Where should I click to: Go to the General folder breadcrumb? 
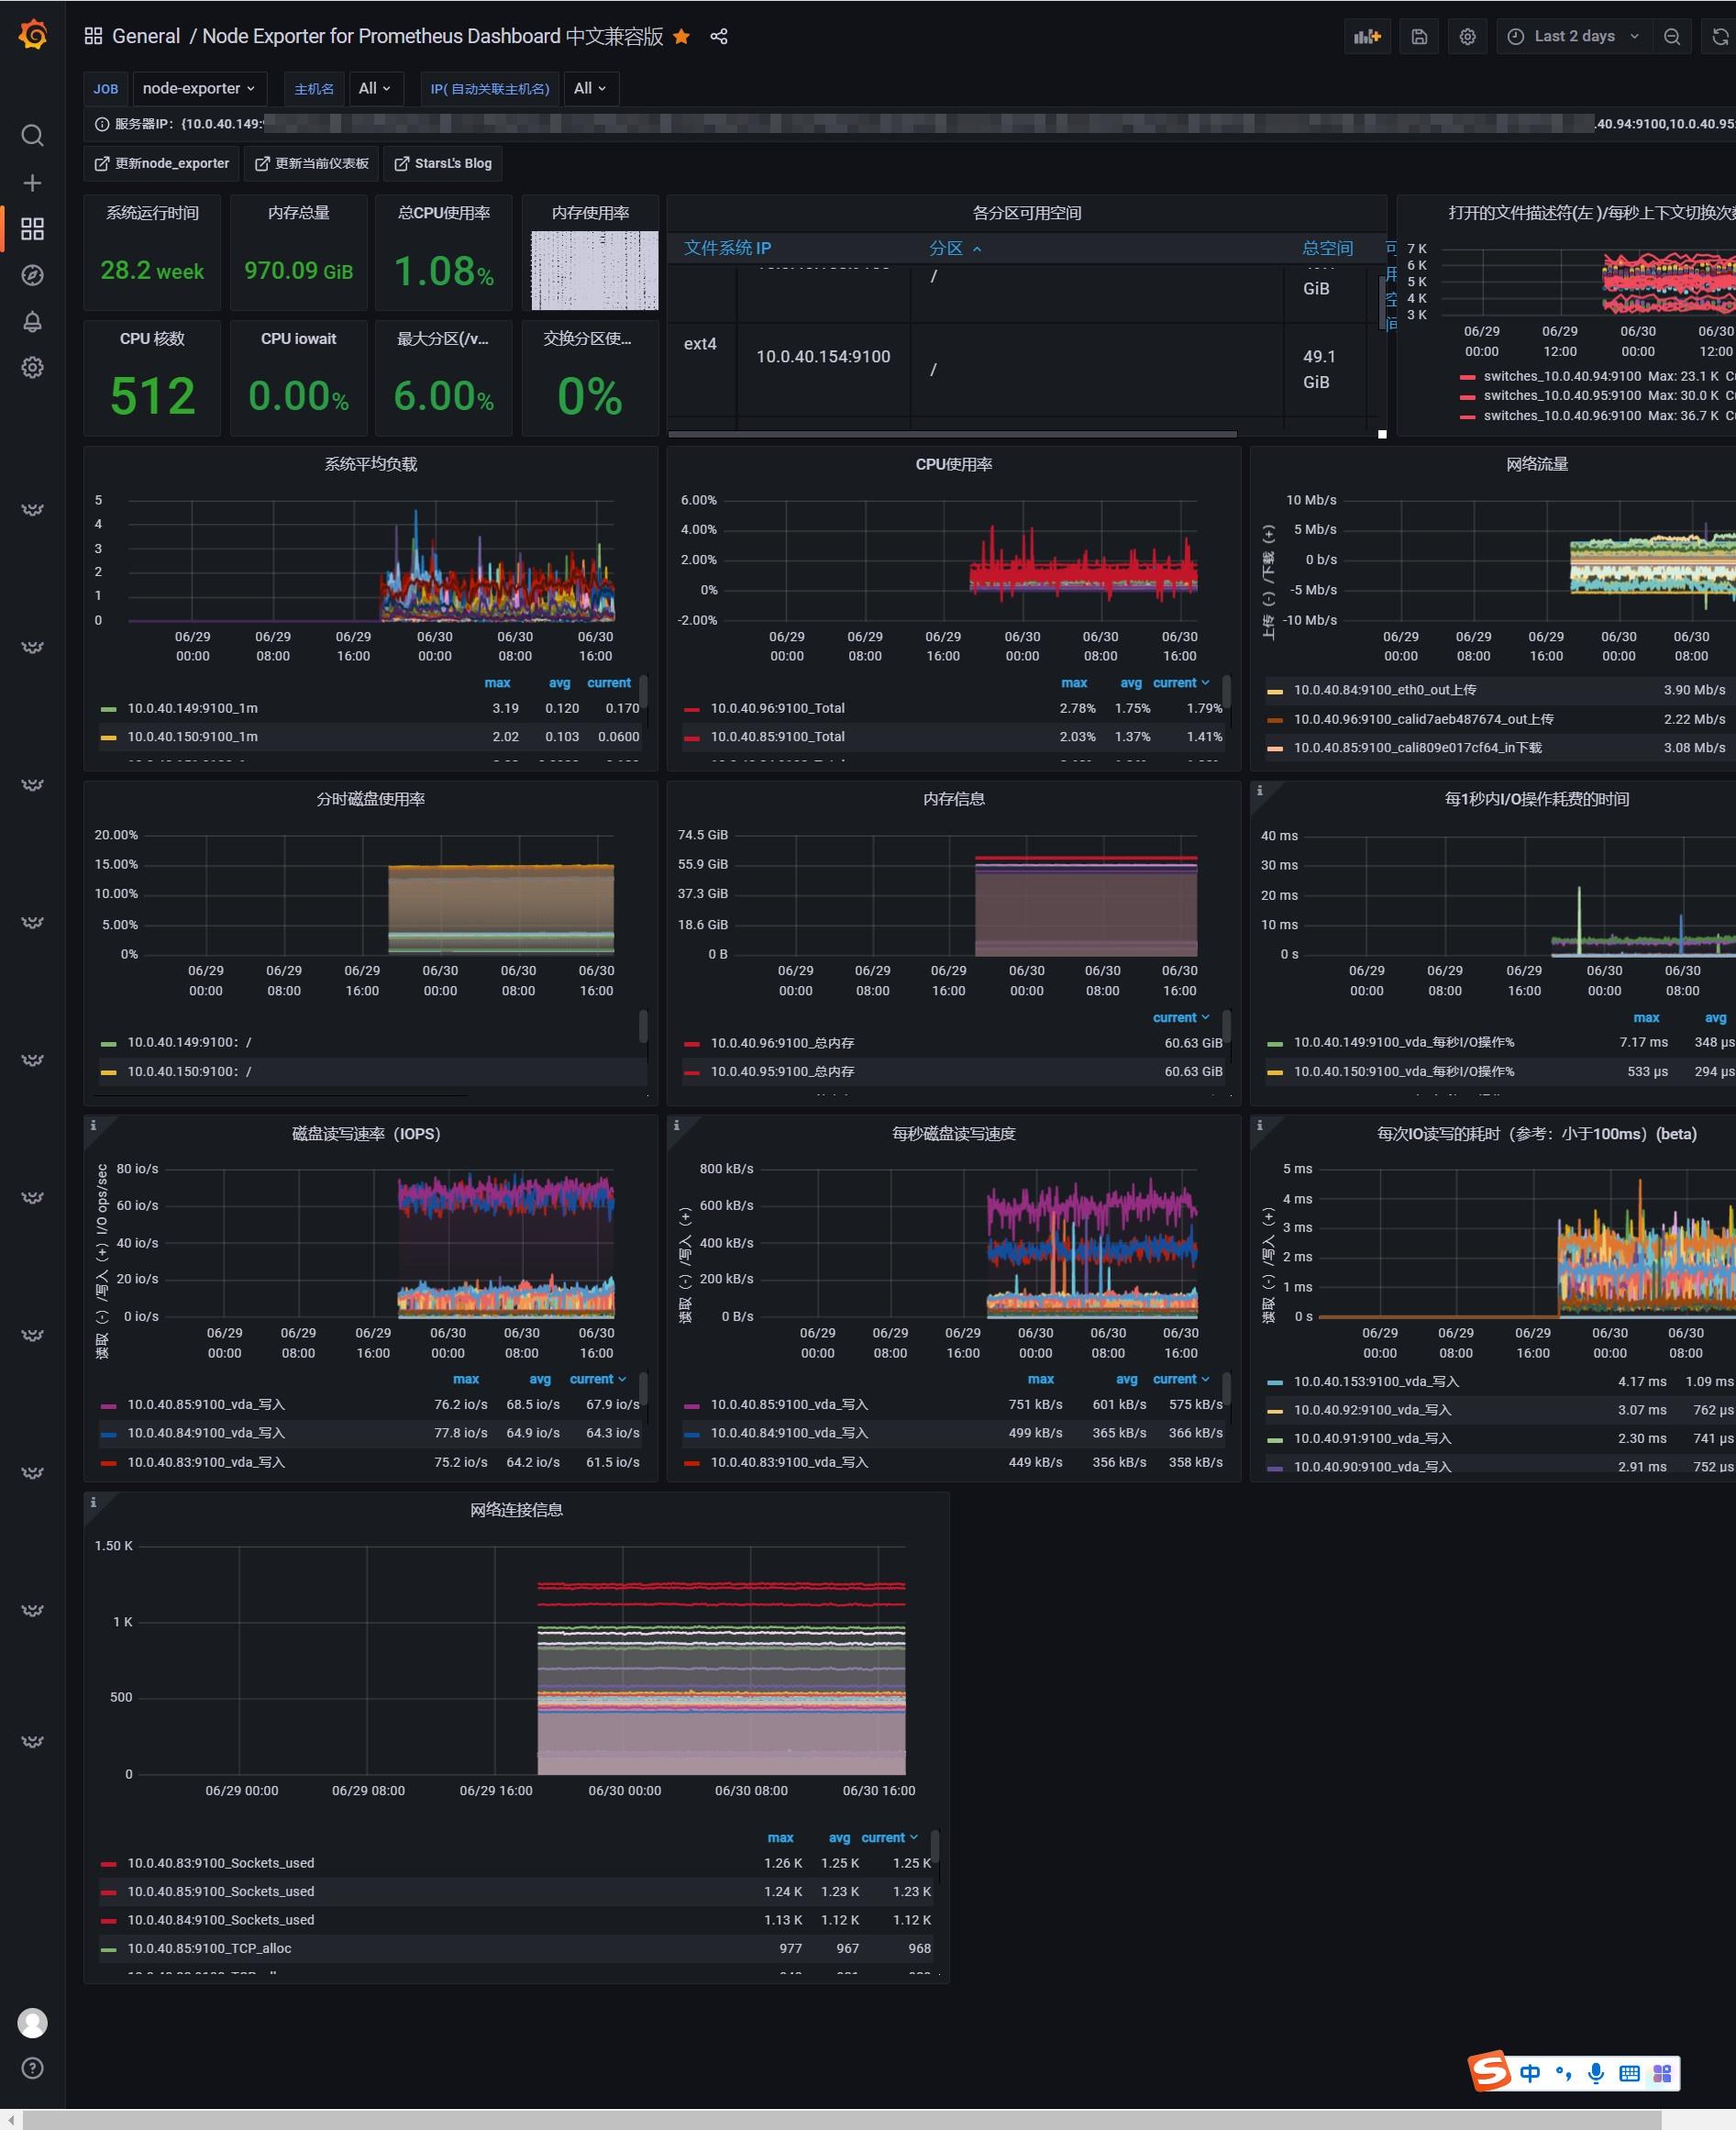146,36
